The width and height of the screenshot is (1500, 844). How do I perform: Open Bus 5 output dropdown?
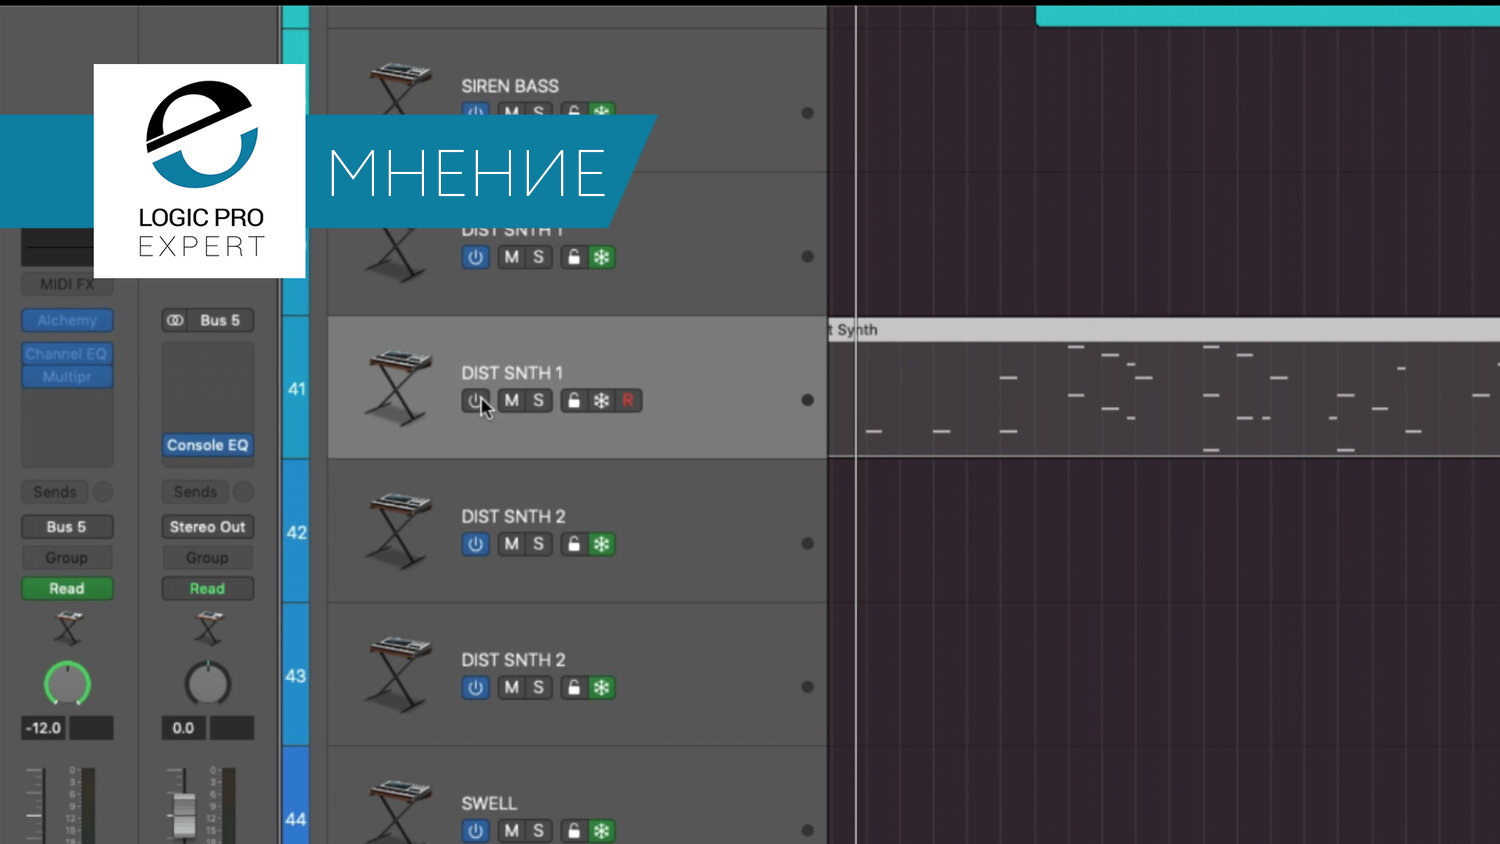pos(67,527)
